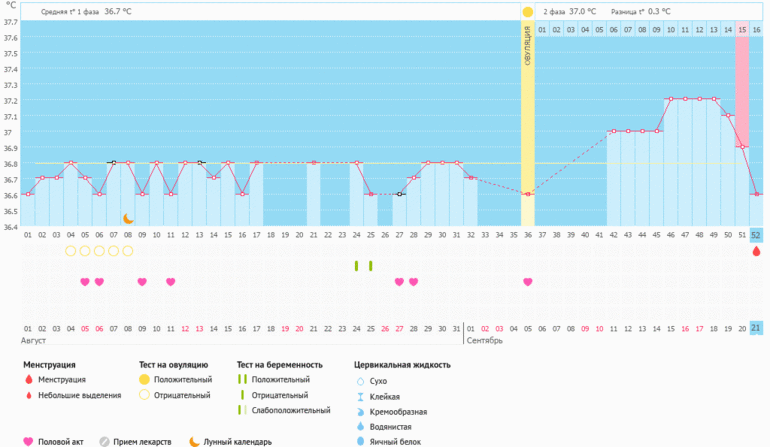Click the Положительный yellow ovulation test legend circle

[144, 380]
